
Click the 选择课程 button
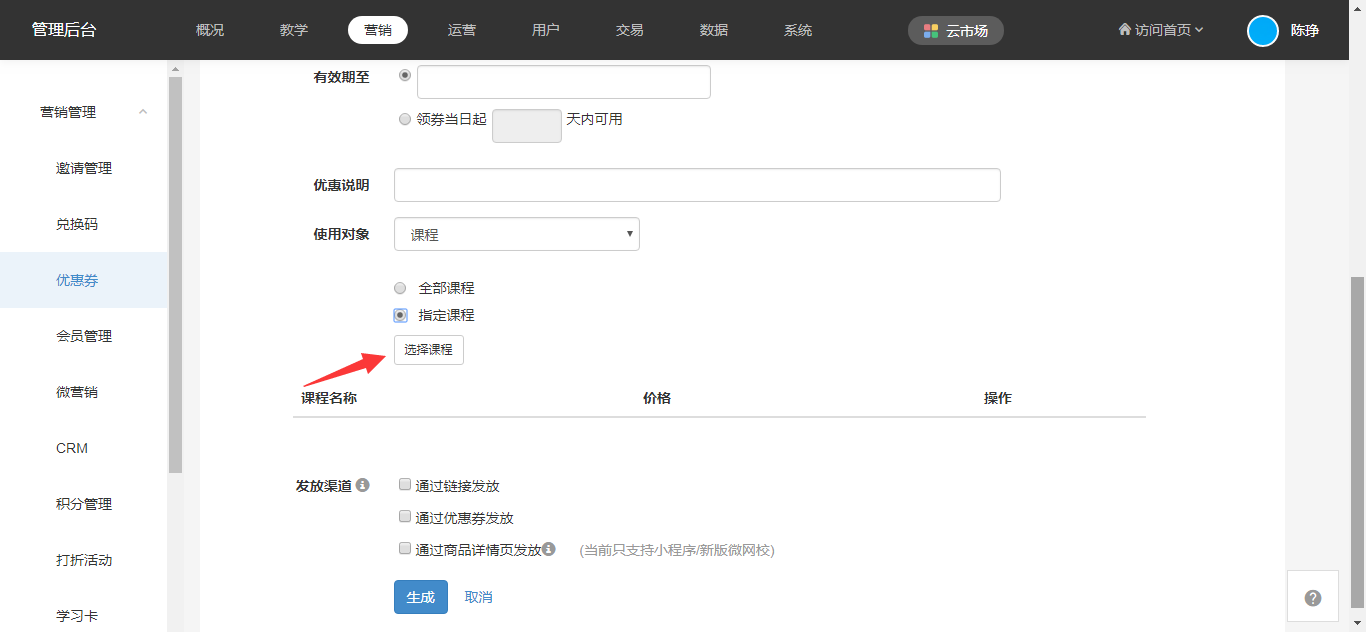(428, 350)
